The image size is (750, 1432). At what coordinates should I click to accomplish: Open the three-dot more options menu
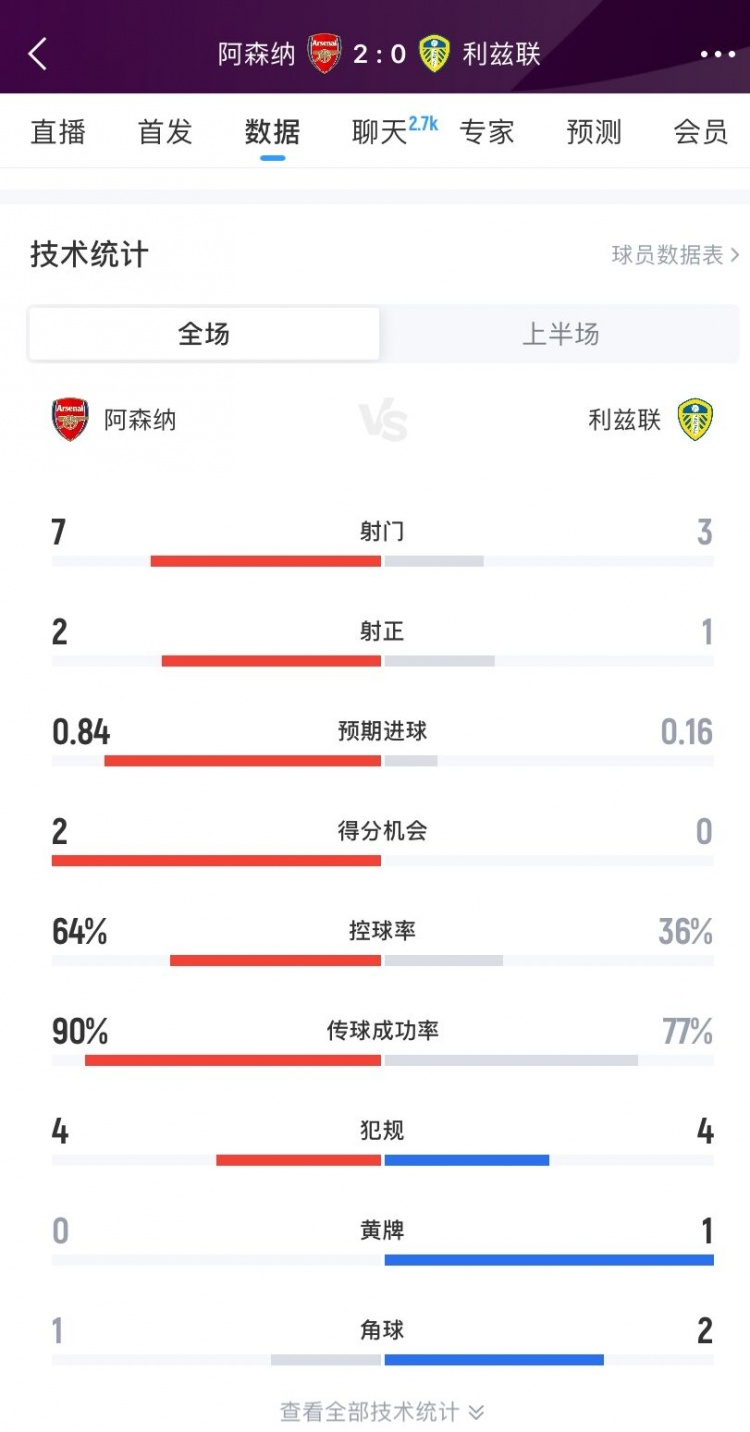pos(717,54)
